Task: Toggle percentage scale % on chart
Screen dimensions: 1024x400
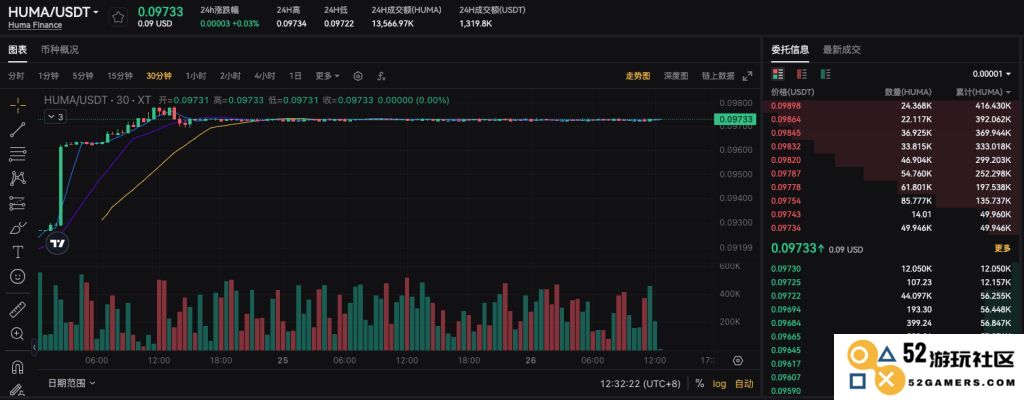Action: tap(700, 384)
